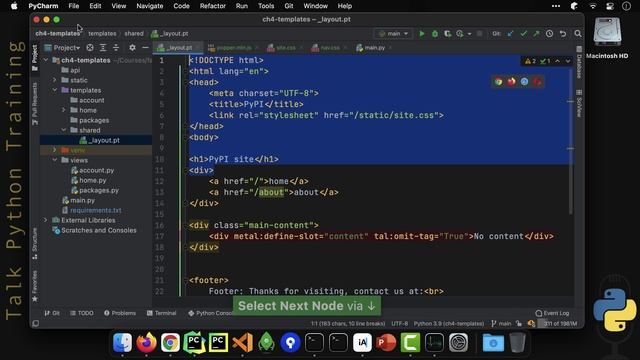Open Python Console tool window
Screen dimensions: 640x360
tap(210, 313)
